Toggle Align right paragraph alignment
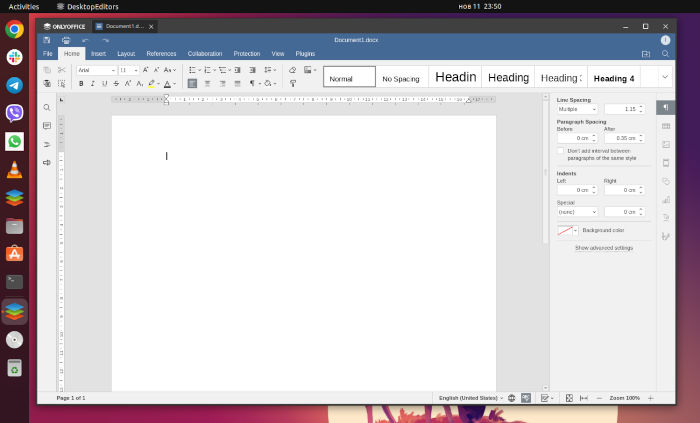The image size is (700, 423). point(222,83)
